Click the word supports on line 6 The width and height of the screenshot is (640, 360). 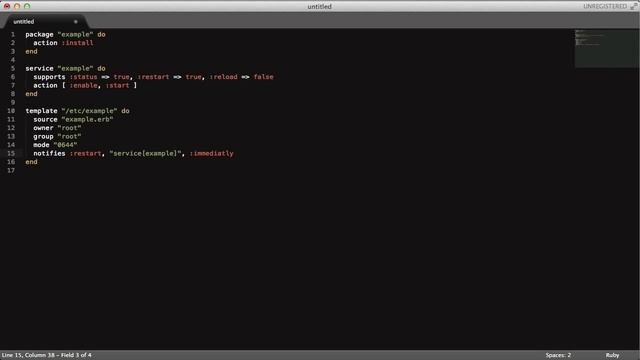tap(49, 77)
